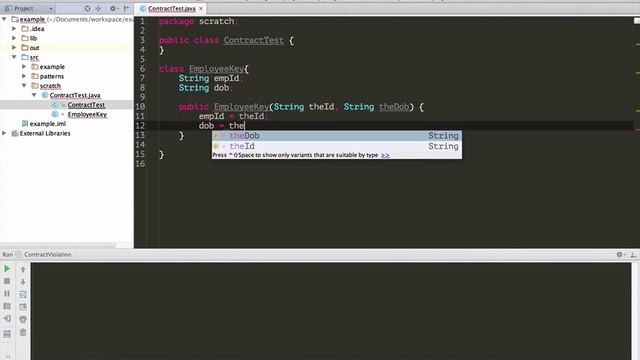The image size is (640, 360).
Task: Choose theDob completion suggestion
Action: point(337,136)
